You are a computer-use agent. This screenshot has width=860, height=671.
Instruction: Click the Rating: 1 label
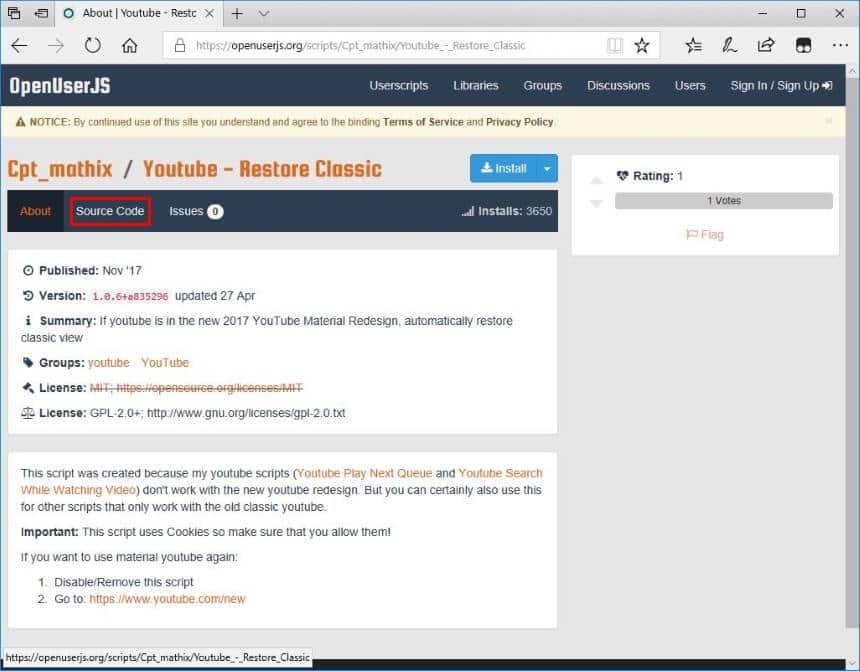coord(650,176)
